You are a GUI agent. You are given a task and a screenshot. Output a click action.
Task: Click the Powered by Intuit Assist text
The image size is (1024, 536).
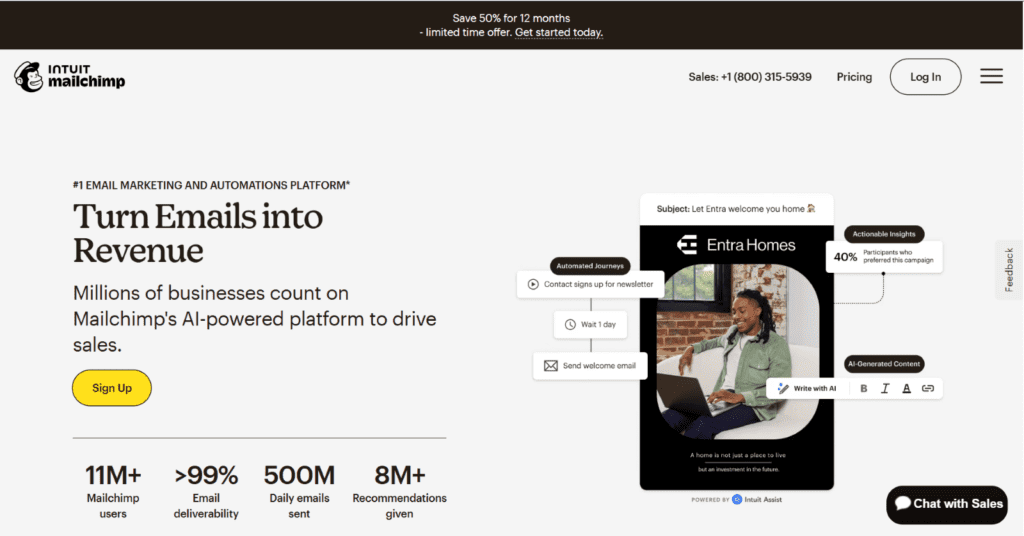tap(737, 499)
